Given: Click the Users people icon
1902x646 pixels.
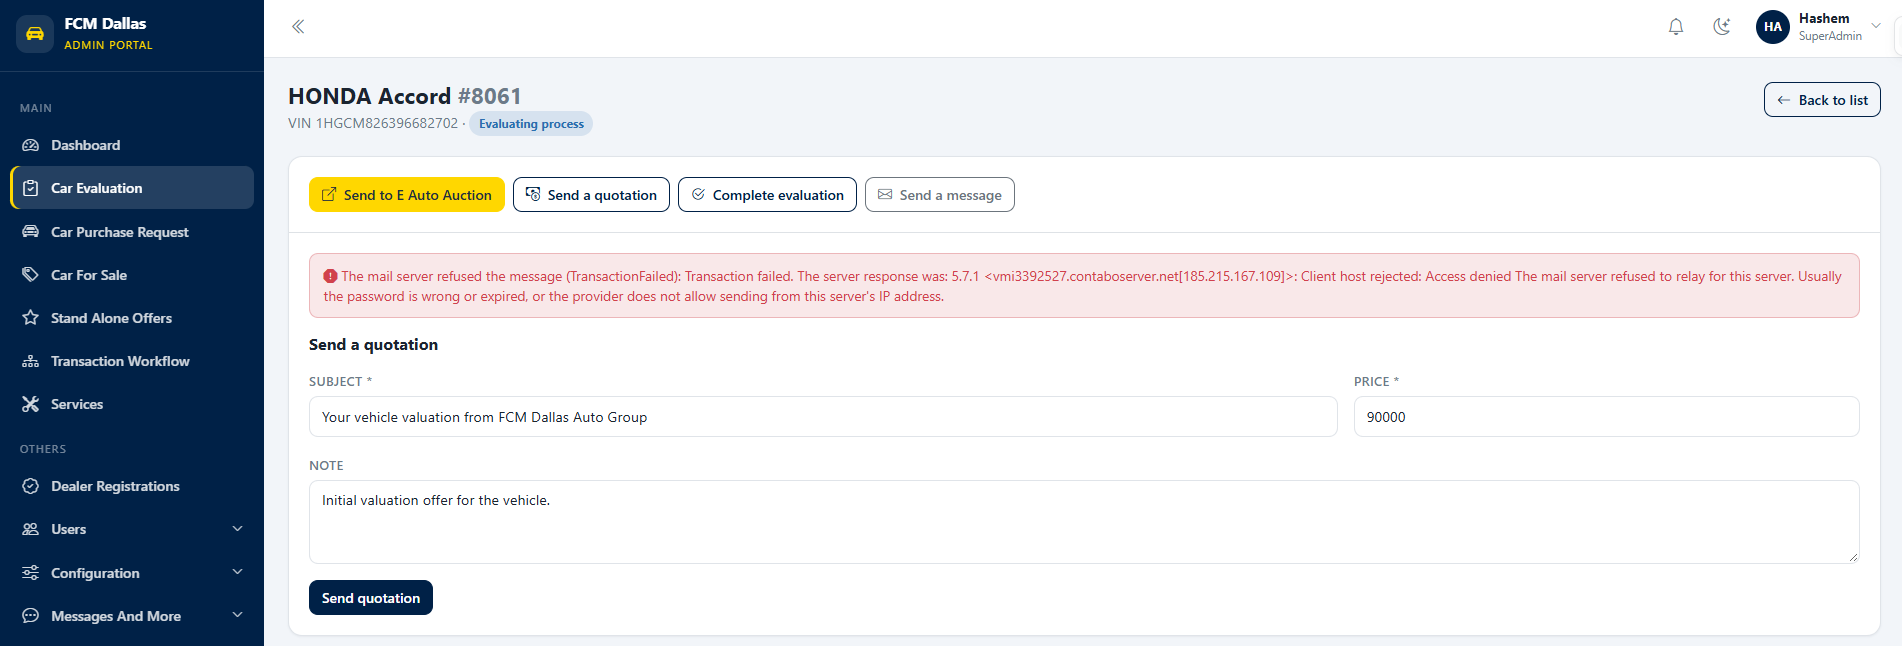Looking at the screenshot, I should [31, 529].
